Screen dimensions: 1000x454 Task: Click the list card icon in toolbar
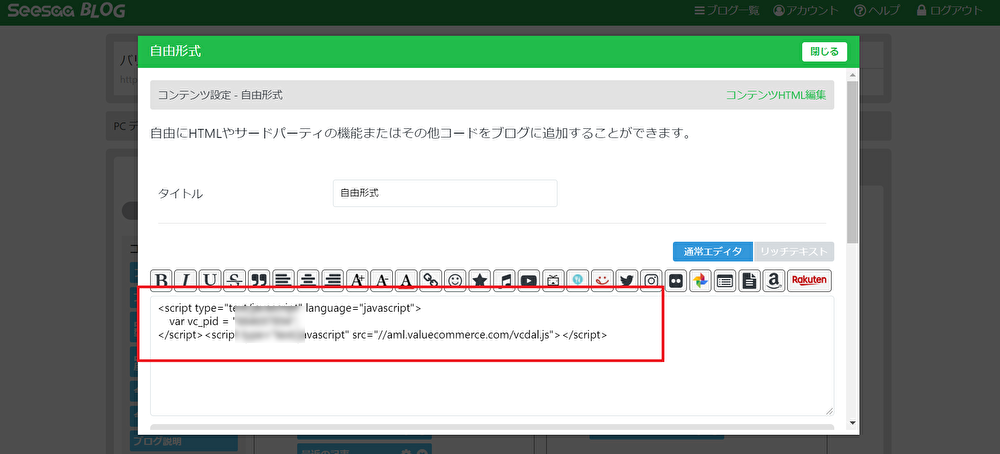click(724, 280)
